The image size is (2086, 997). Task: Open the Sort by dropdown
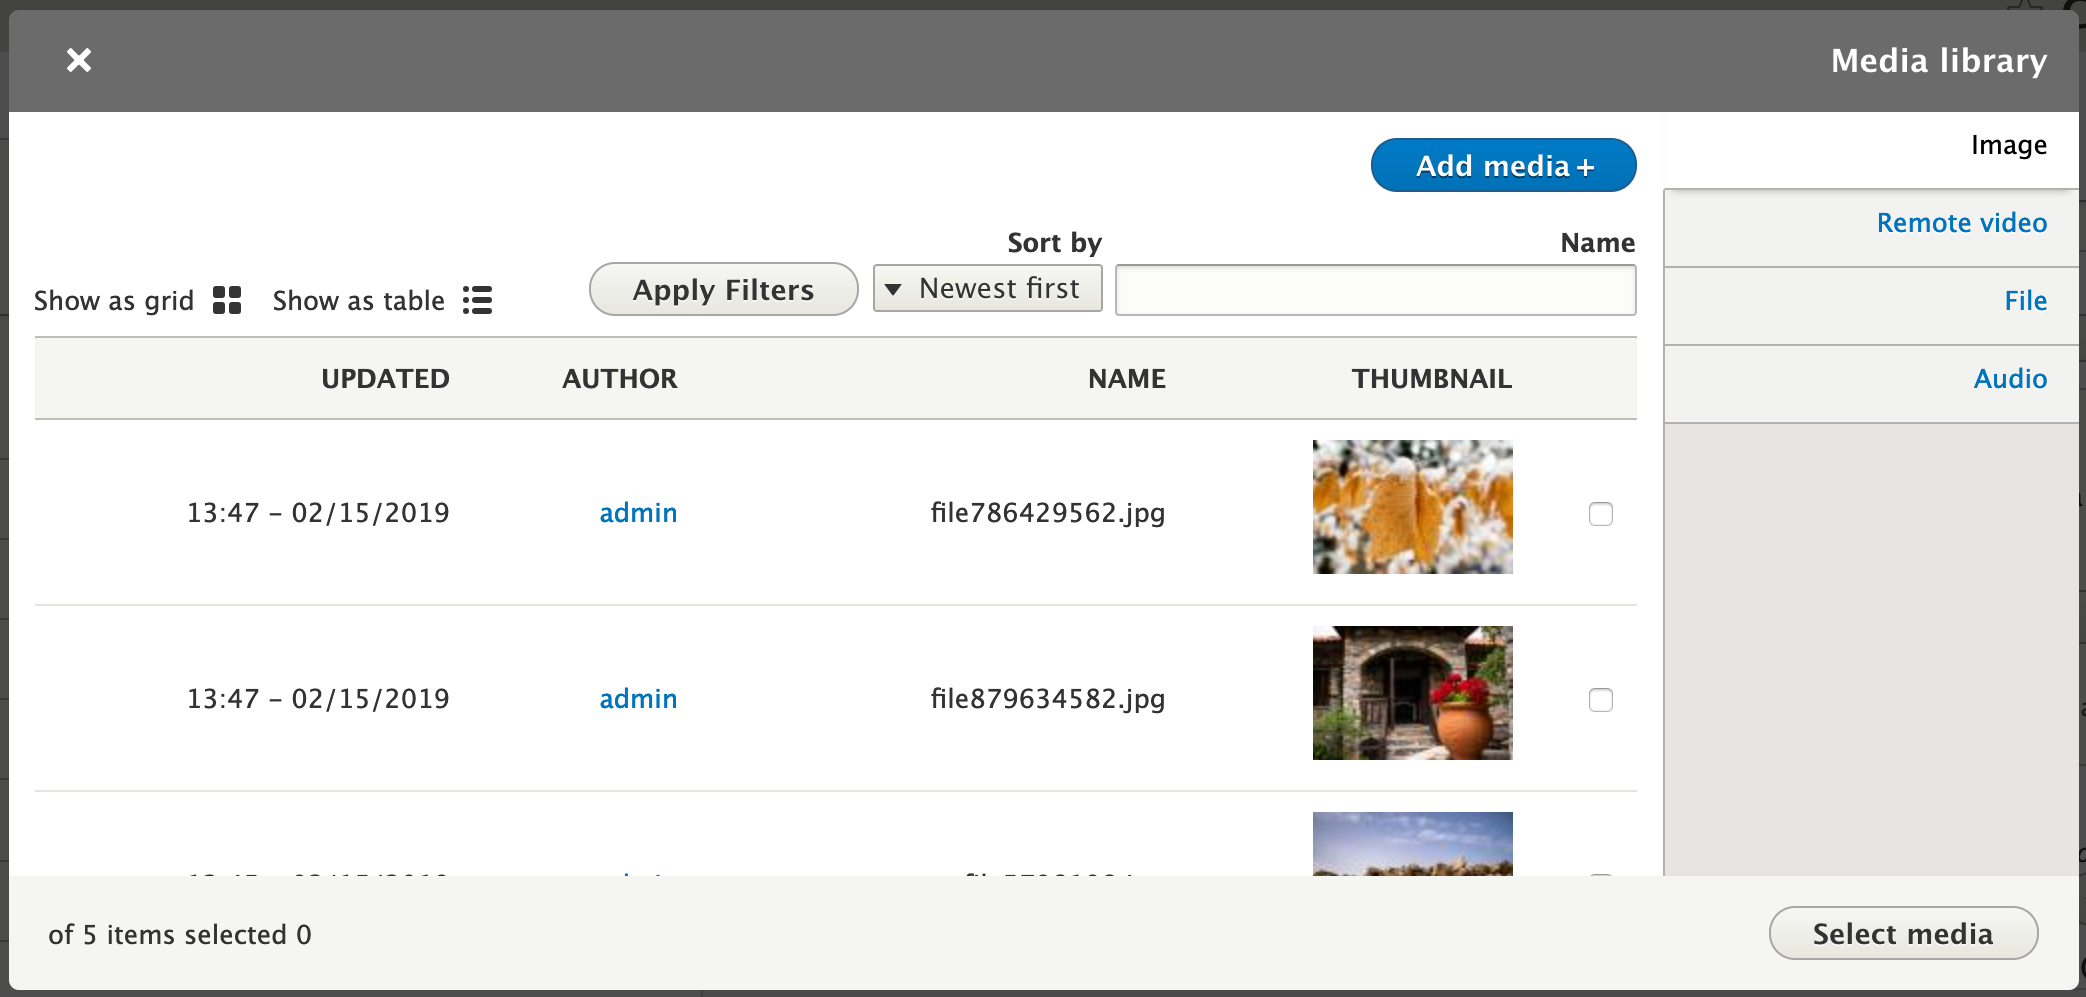click(987, 289)
